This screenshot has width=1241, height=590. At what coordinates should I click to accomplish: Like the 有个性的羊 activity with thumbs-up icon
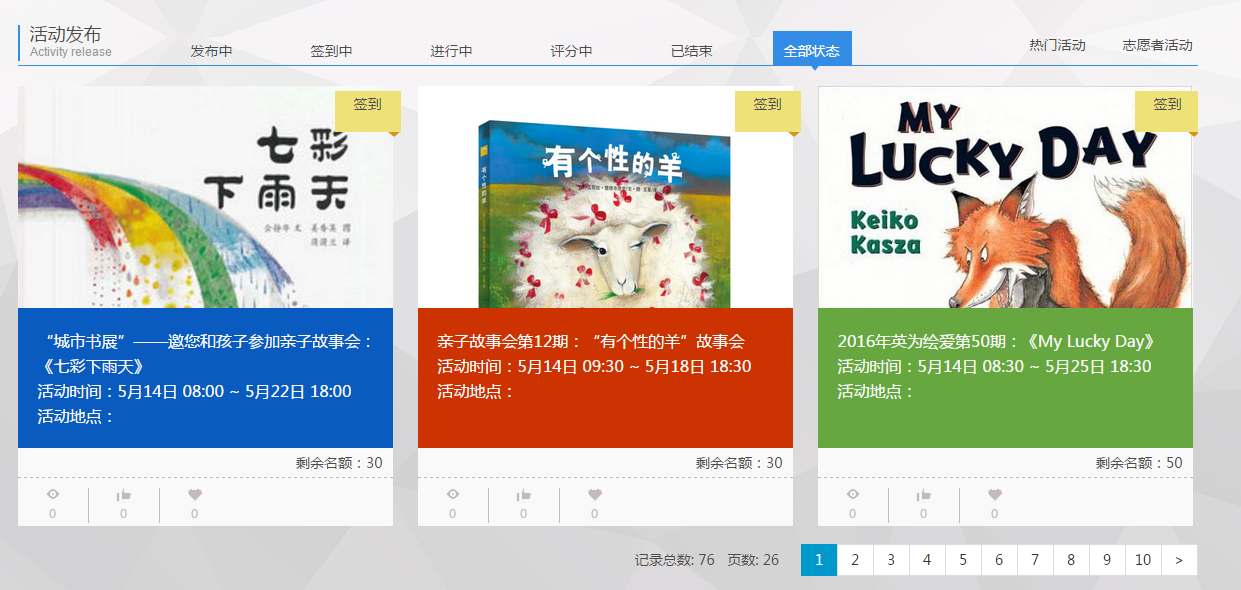point(524,494)
